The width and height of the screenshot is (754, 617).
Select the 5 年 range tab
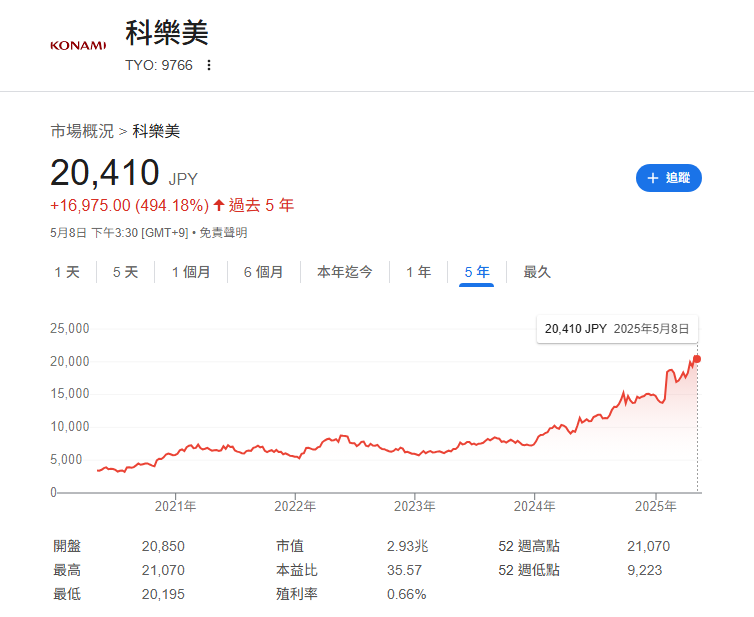(x=477, y=272)
